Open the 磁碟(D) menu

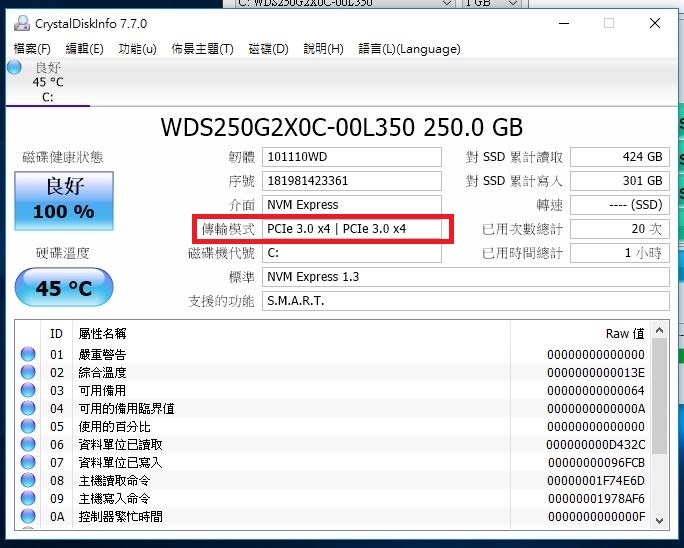pyautogui.click(x=269, y=49)
